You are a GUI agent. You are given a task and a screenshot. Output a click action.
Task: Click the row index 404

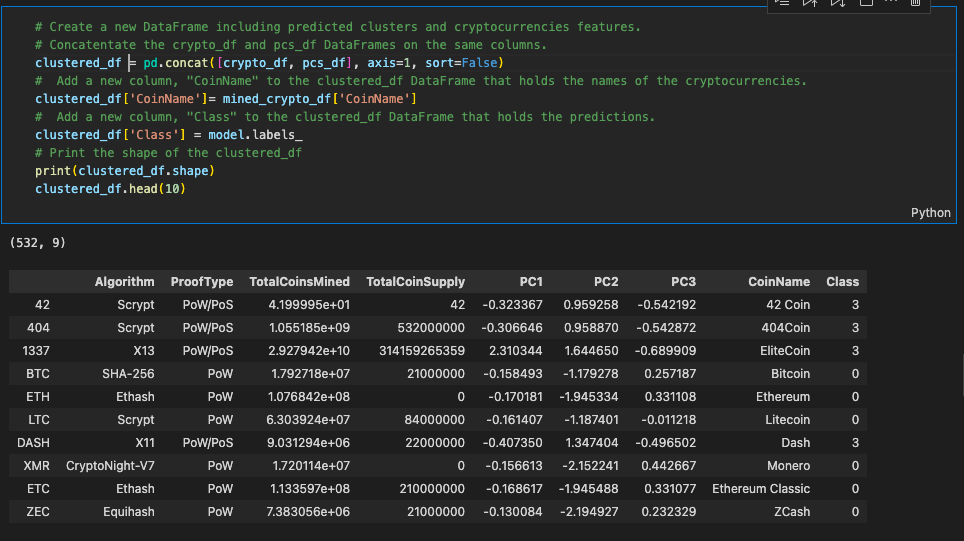coord(38,328)
